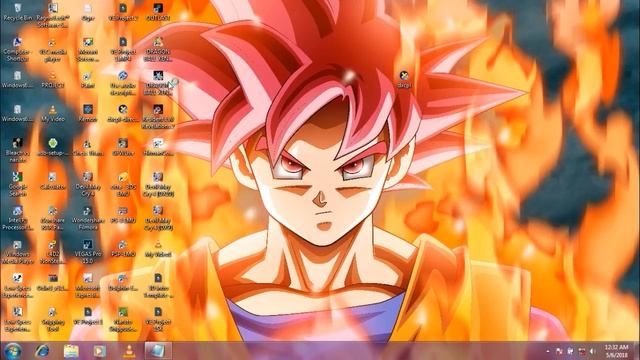Open Windows Media Player from the taskbar
This screenshot has height=360, width=640.
click(100, 351)
